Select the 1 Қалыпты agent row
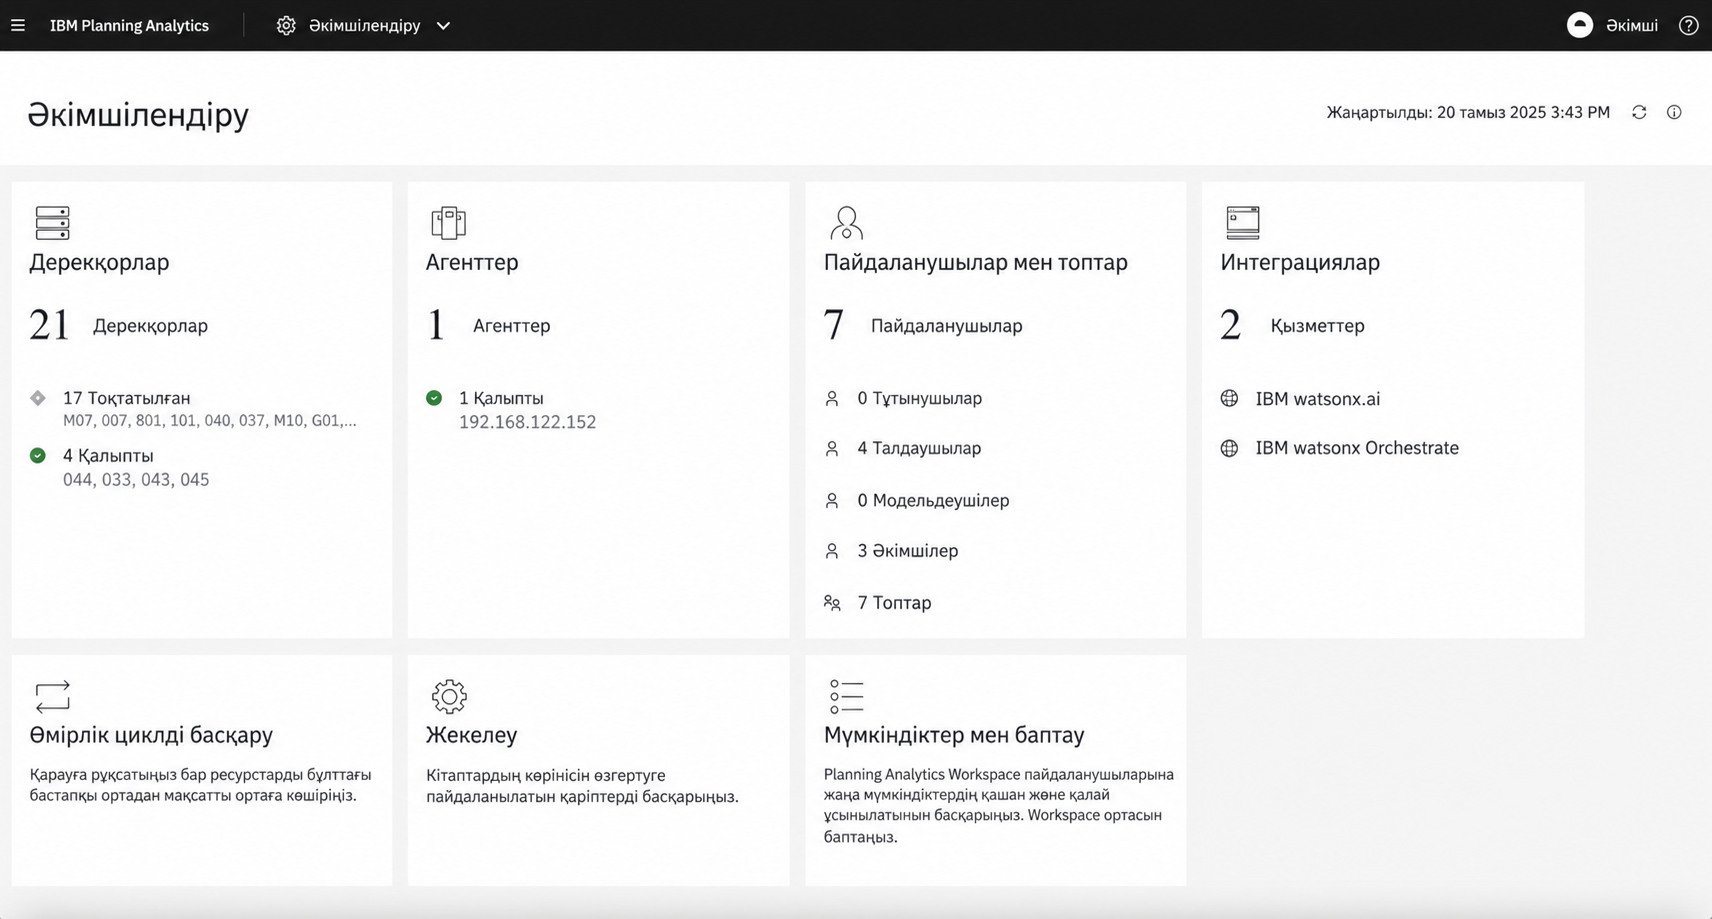 (501, 398)
